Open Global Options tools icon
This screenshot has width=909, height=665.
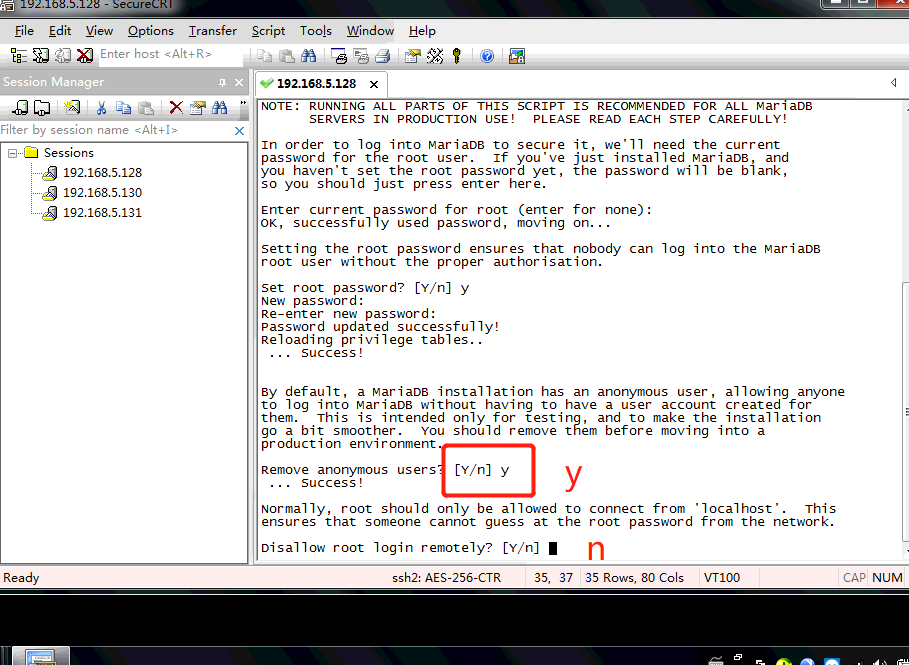[435, 56]
